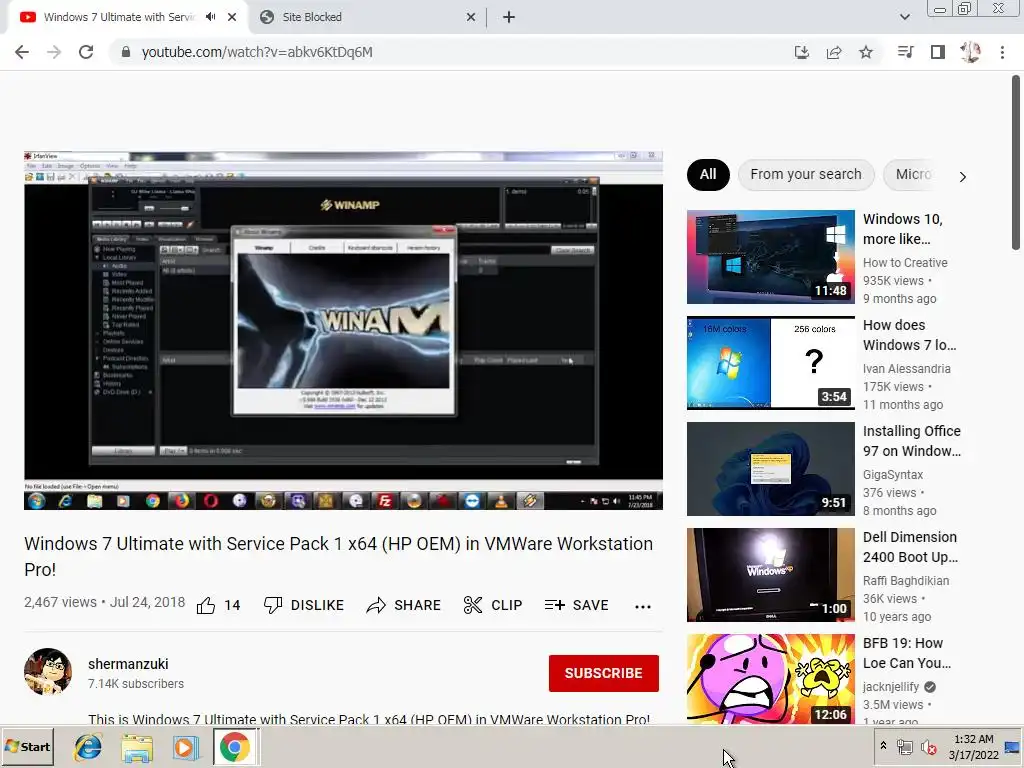
Task: Click the Dell Dimension 2400 Boot Up title
Action: coord(910,547)
